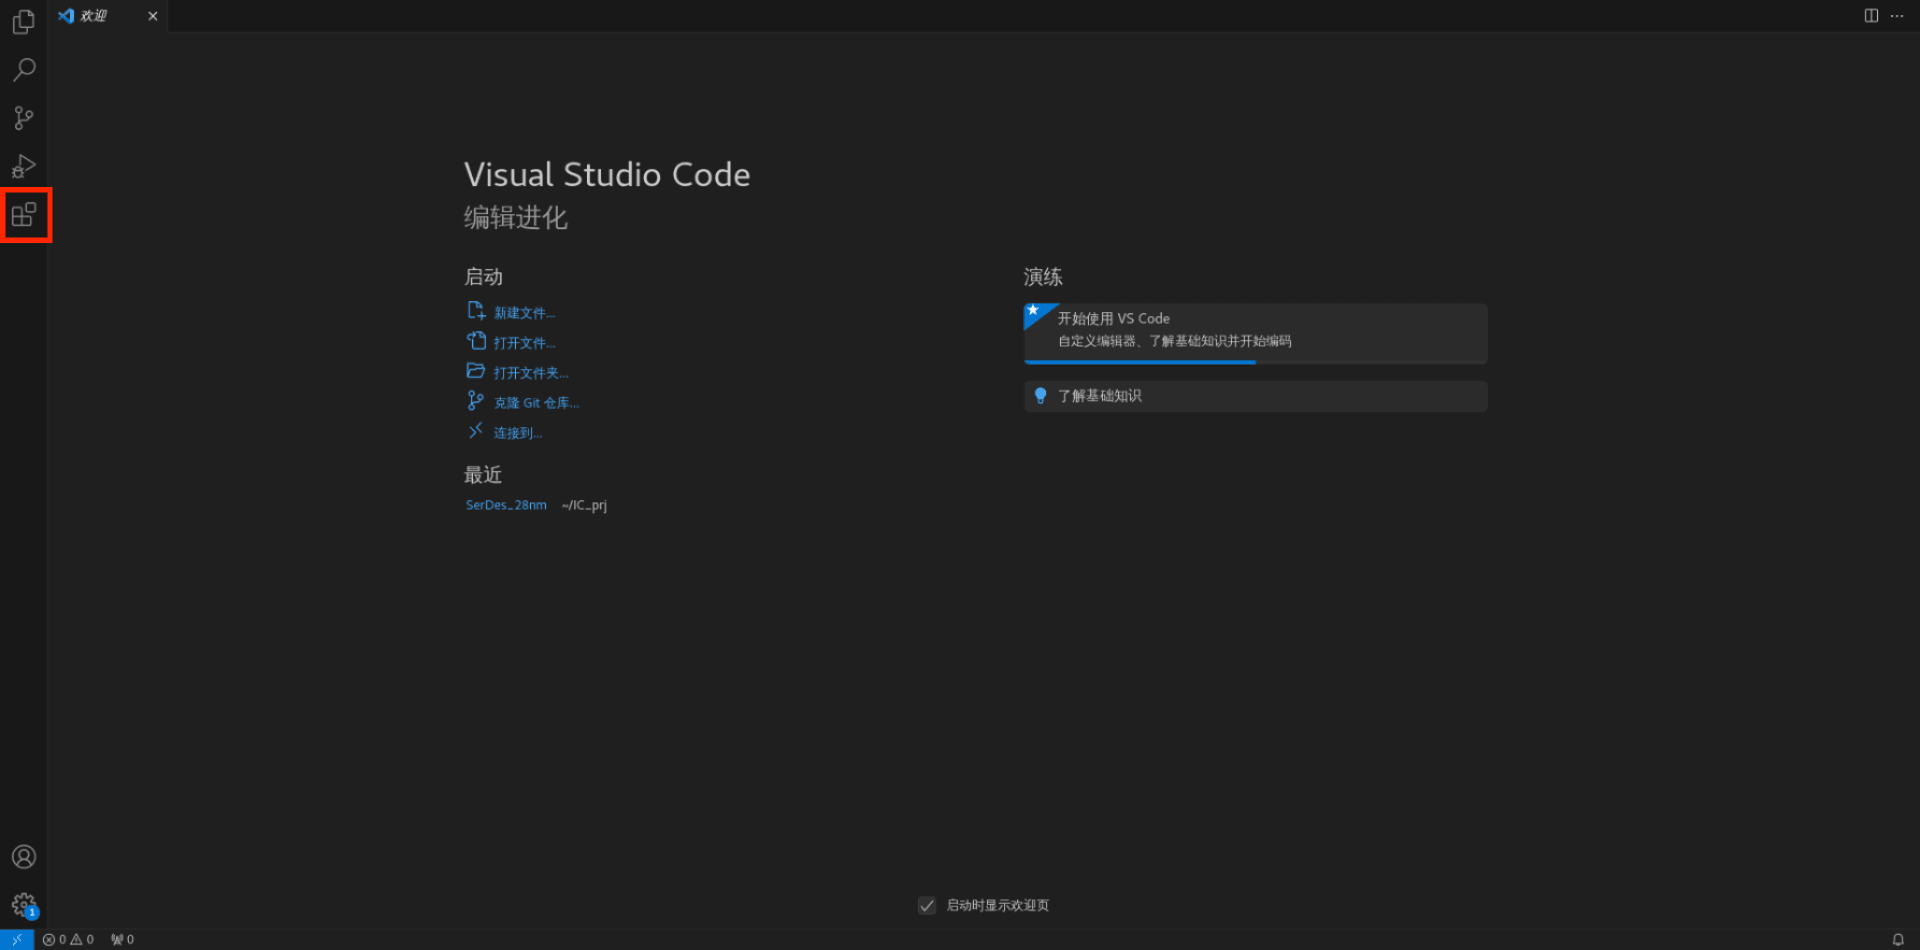Screen dimensions: 1920x950
Task: Click the folder icon beside 打开文件夹
Action: [476, 371]
